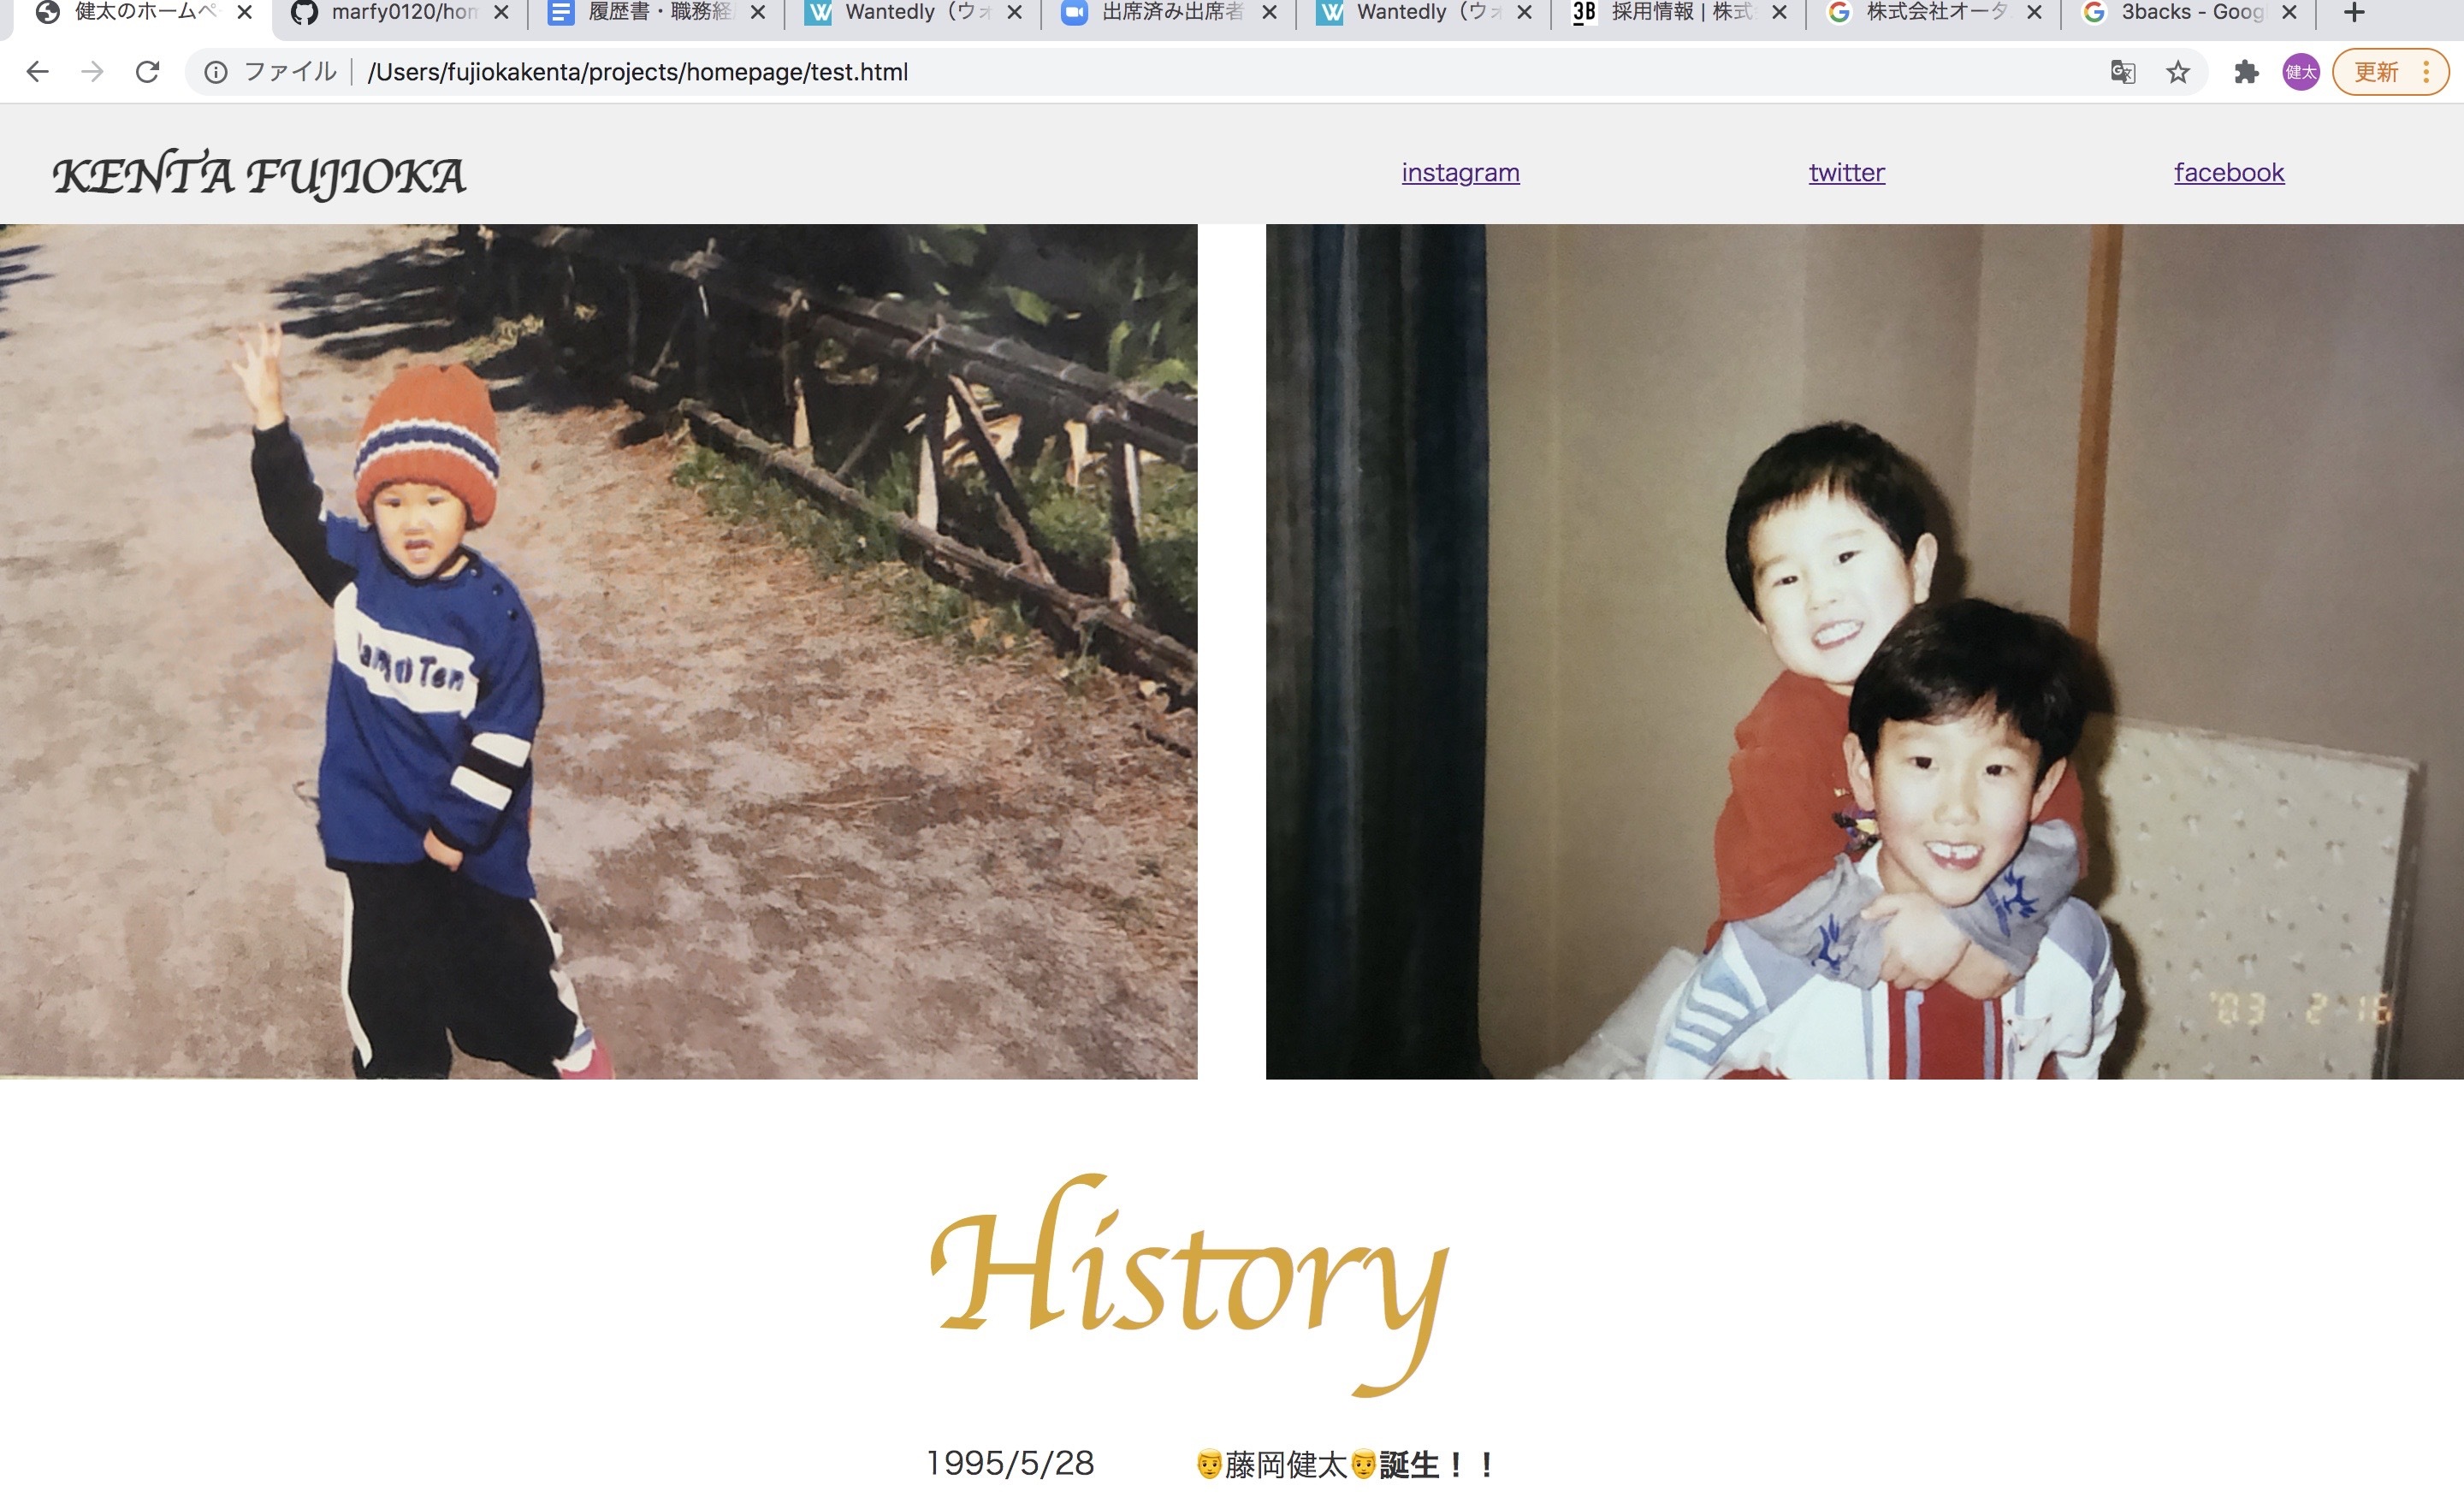Click the browser forward arrow
Image resolution: width=2464 pixels, height=1509 pixels.
coord(92,72)
